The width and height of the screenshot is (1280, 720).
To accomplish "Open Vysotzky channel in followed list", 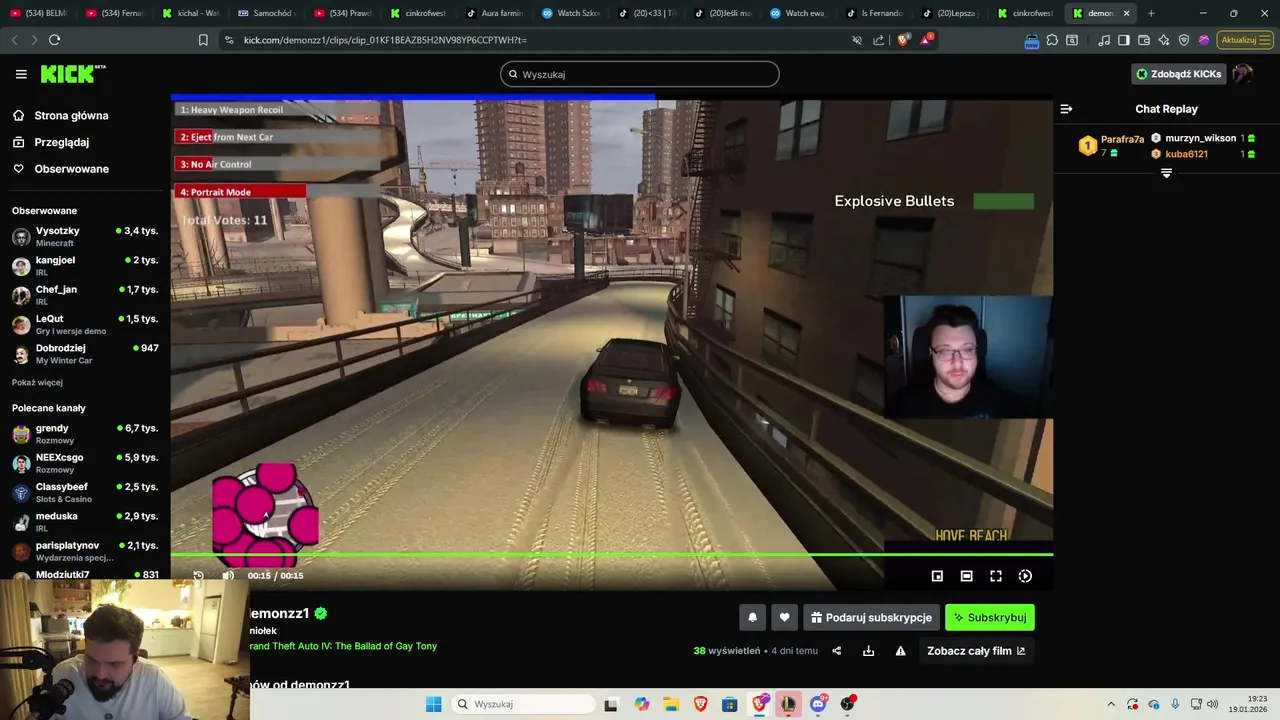I will pyautogui.click(x=85, y=237).
